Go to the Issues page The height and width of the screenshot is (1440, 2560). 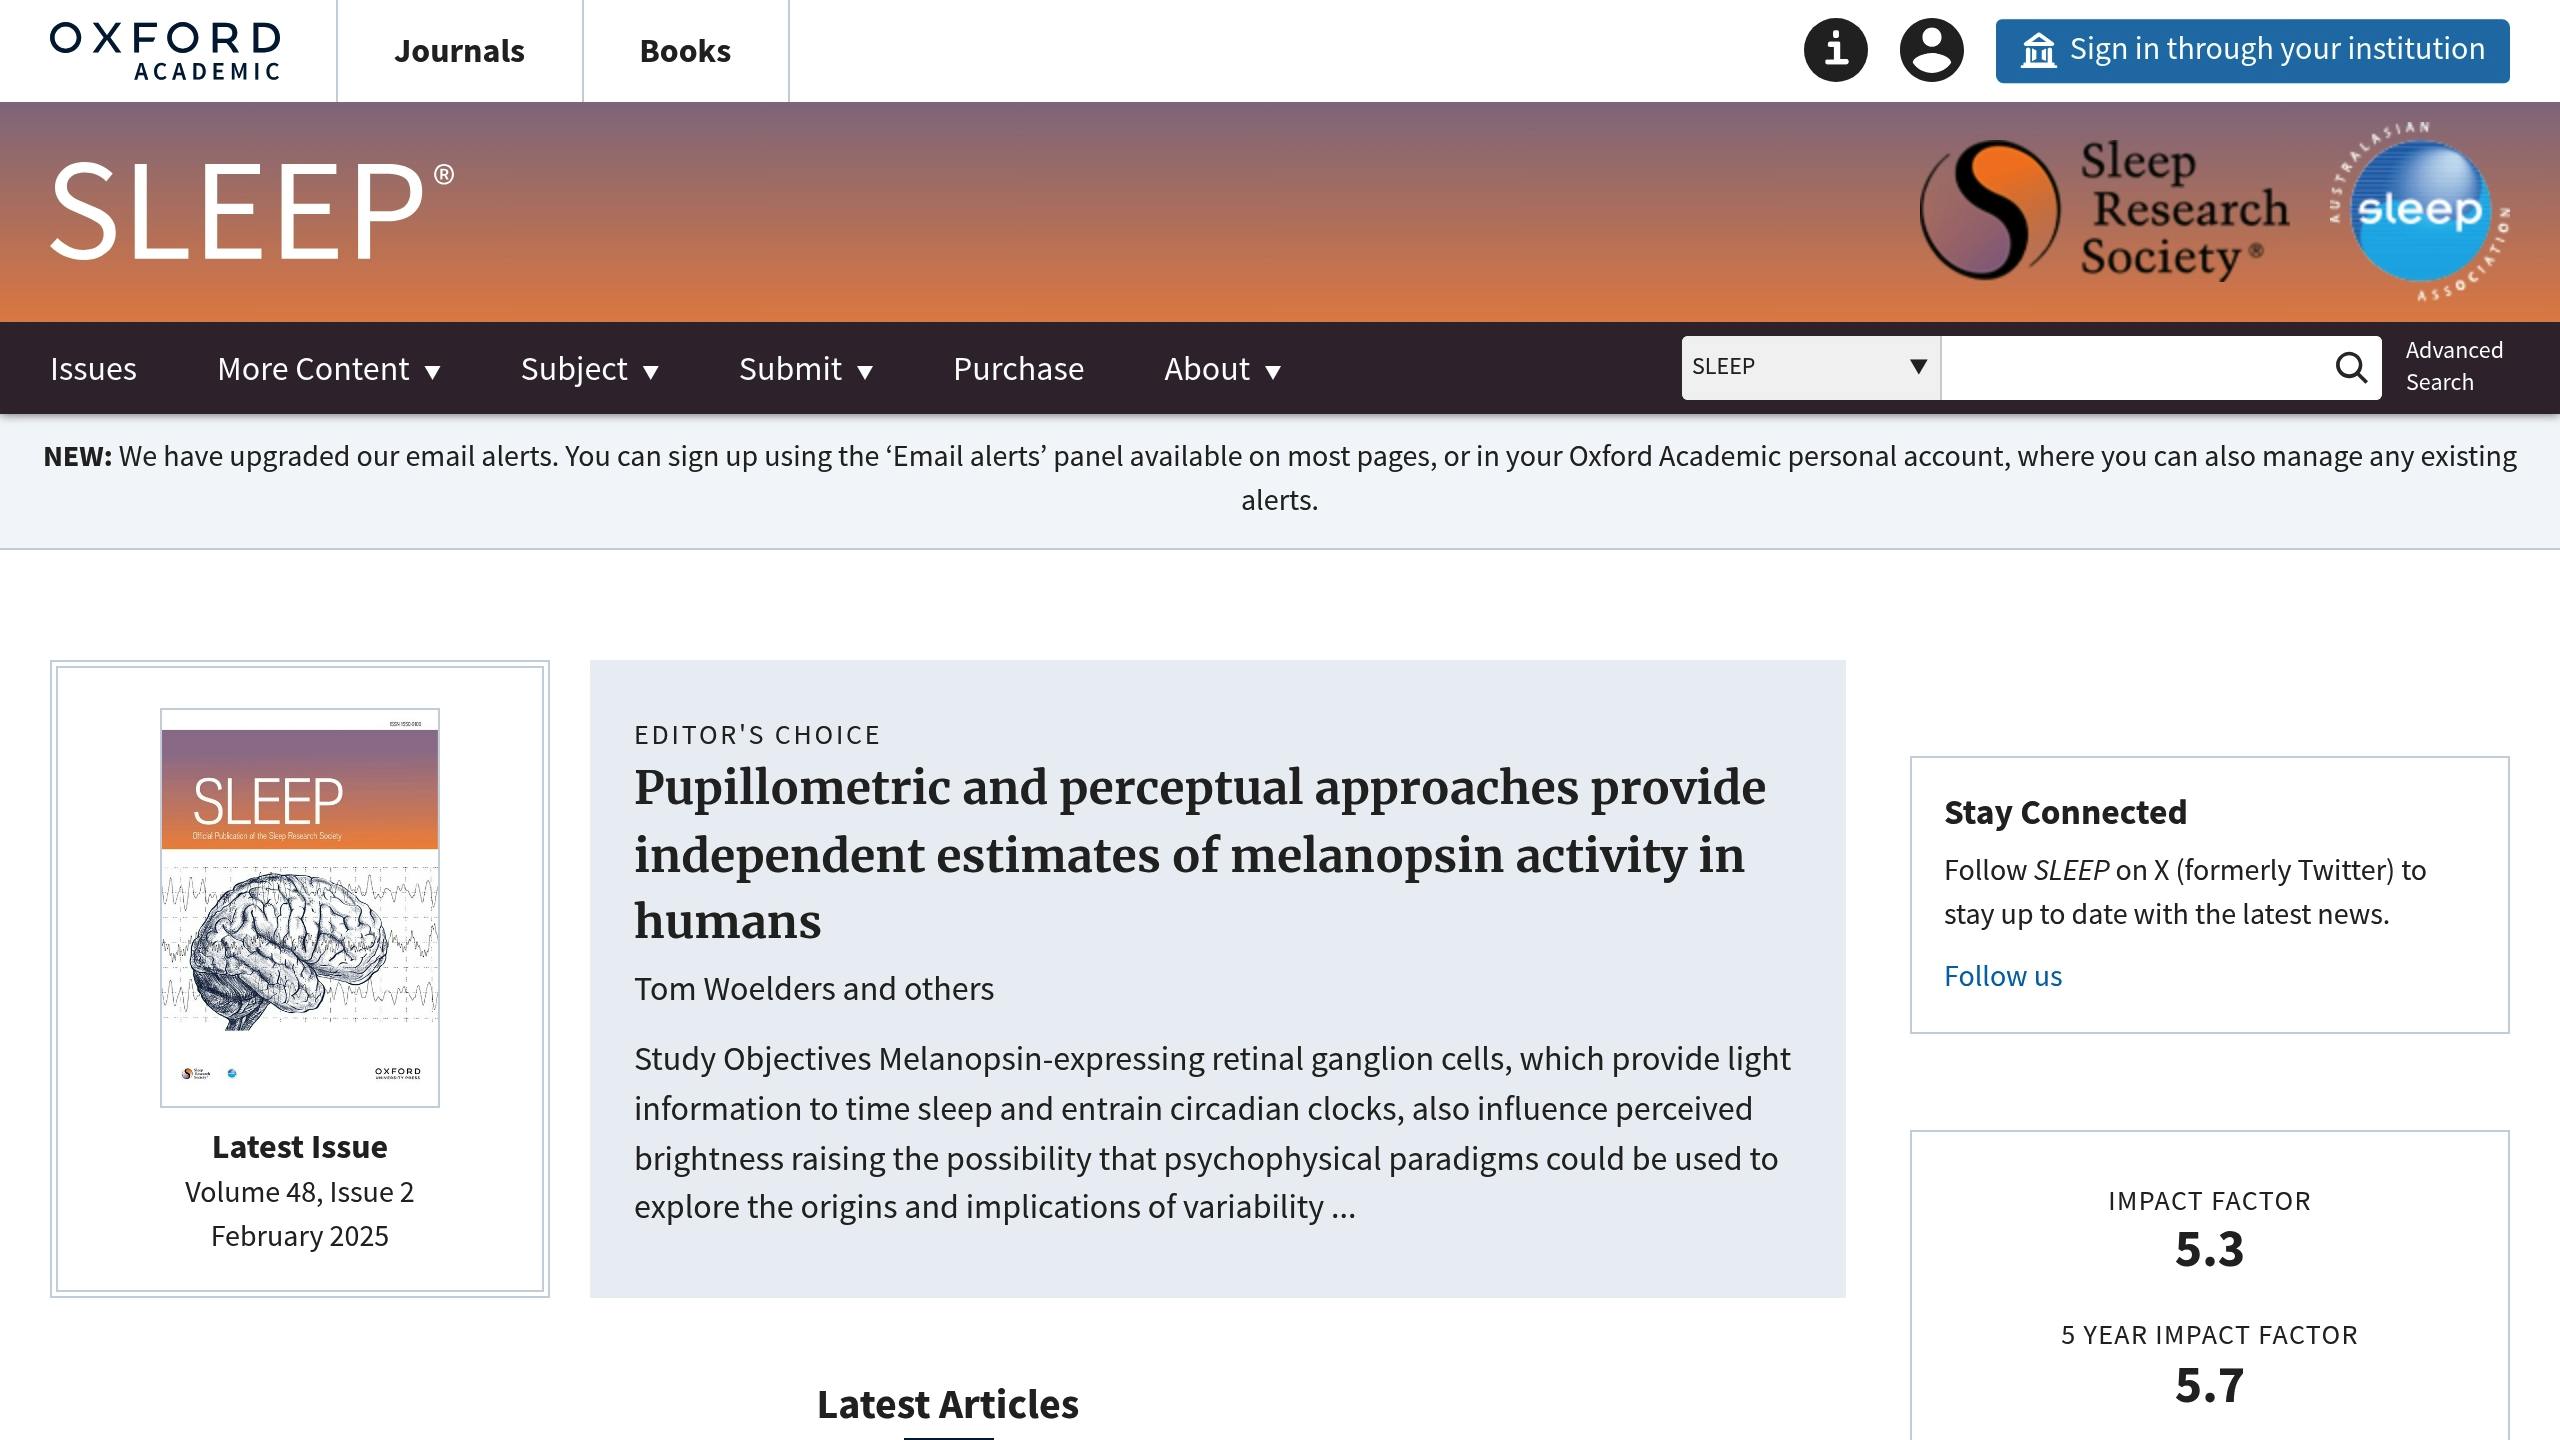[93, 369]
